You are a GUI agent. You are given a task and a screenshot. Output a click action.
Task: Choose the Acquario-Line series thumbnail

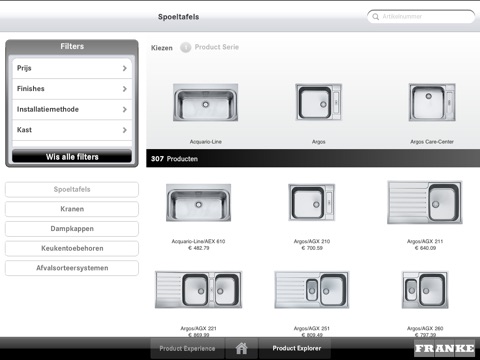click(206, 102)
